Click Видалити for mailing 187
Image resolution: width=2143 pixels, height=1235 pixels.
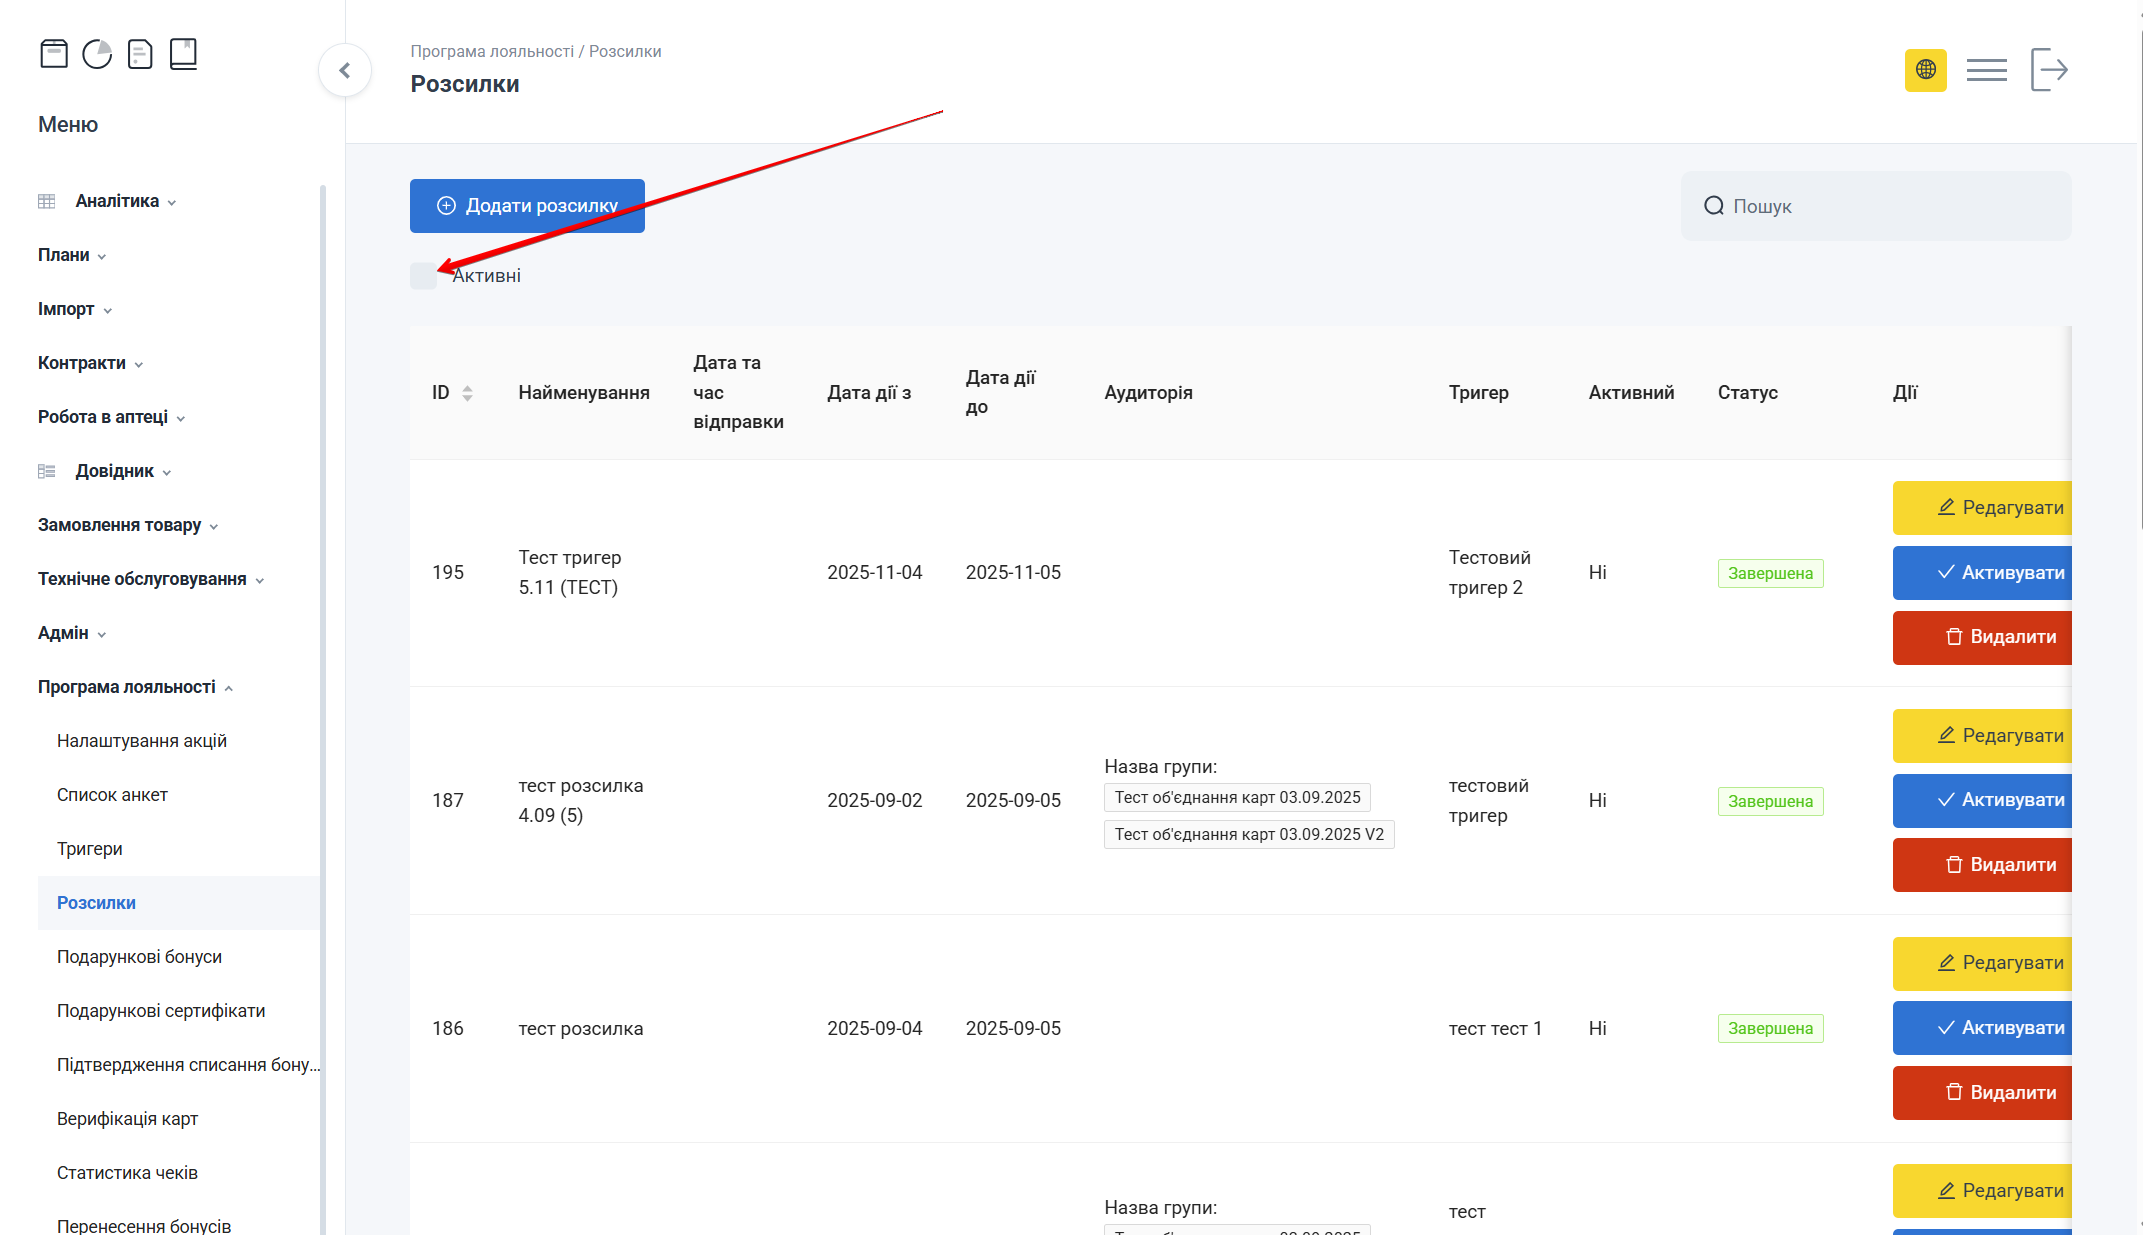(1982, 865)
